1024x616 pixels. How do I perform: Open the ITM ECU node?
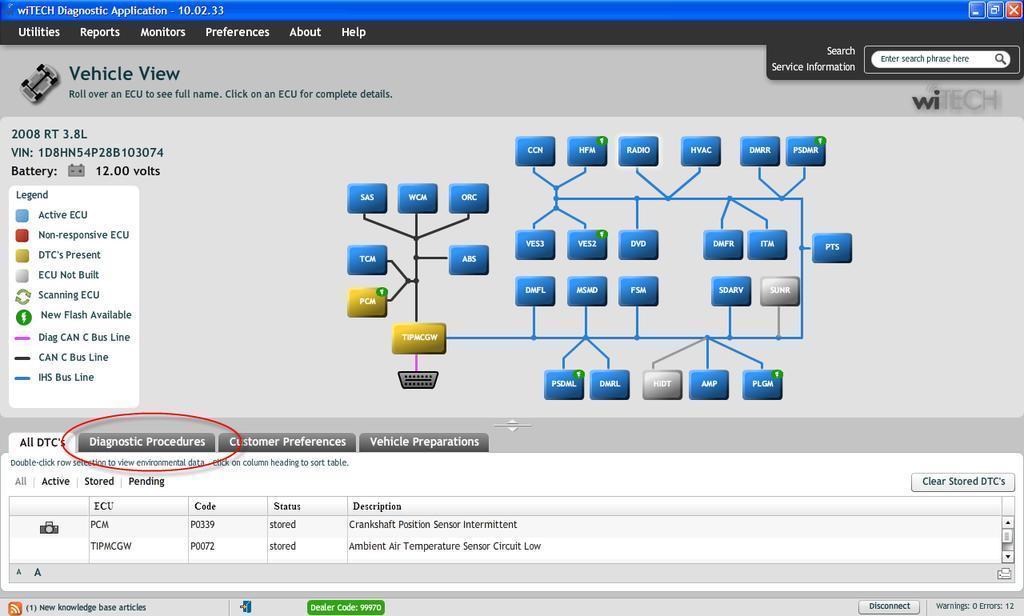767,244
